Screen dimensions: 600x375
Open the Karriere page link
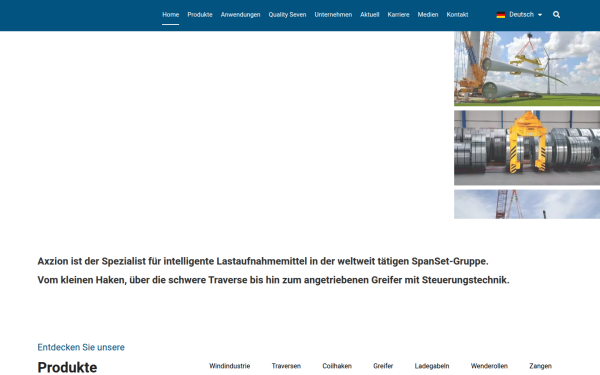tap(398, 15)
